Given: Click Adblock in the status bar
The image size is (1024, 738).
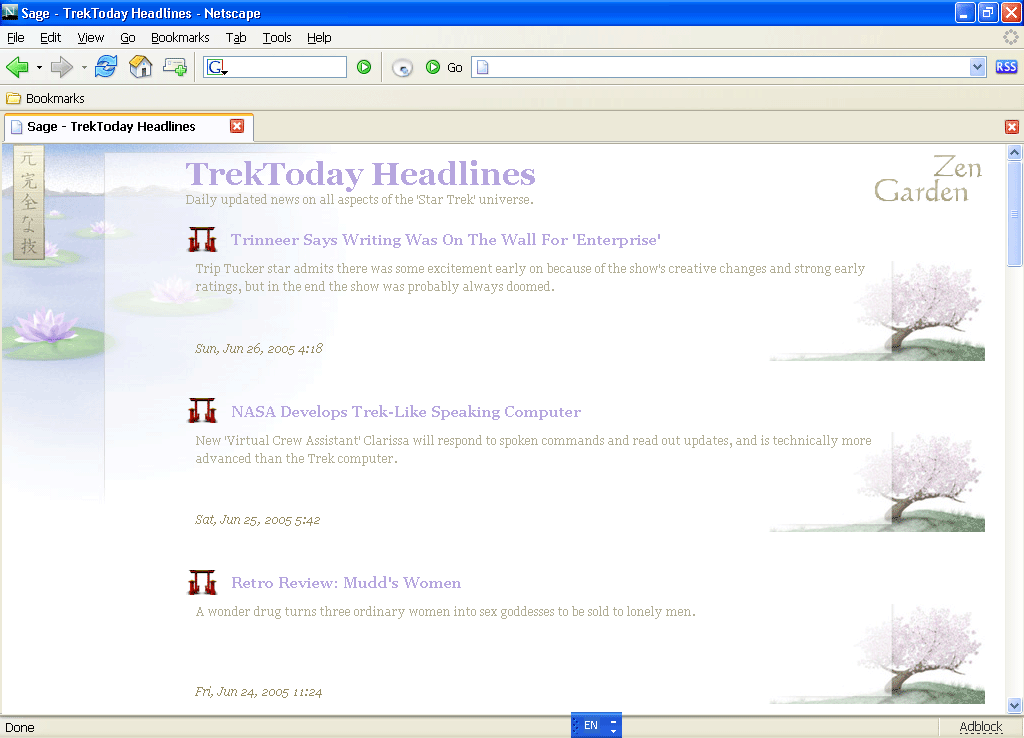Looking at the screenshot, I should (x=980, y=727).
